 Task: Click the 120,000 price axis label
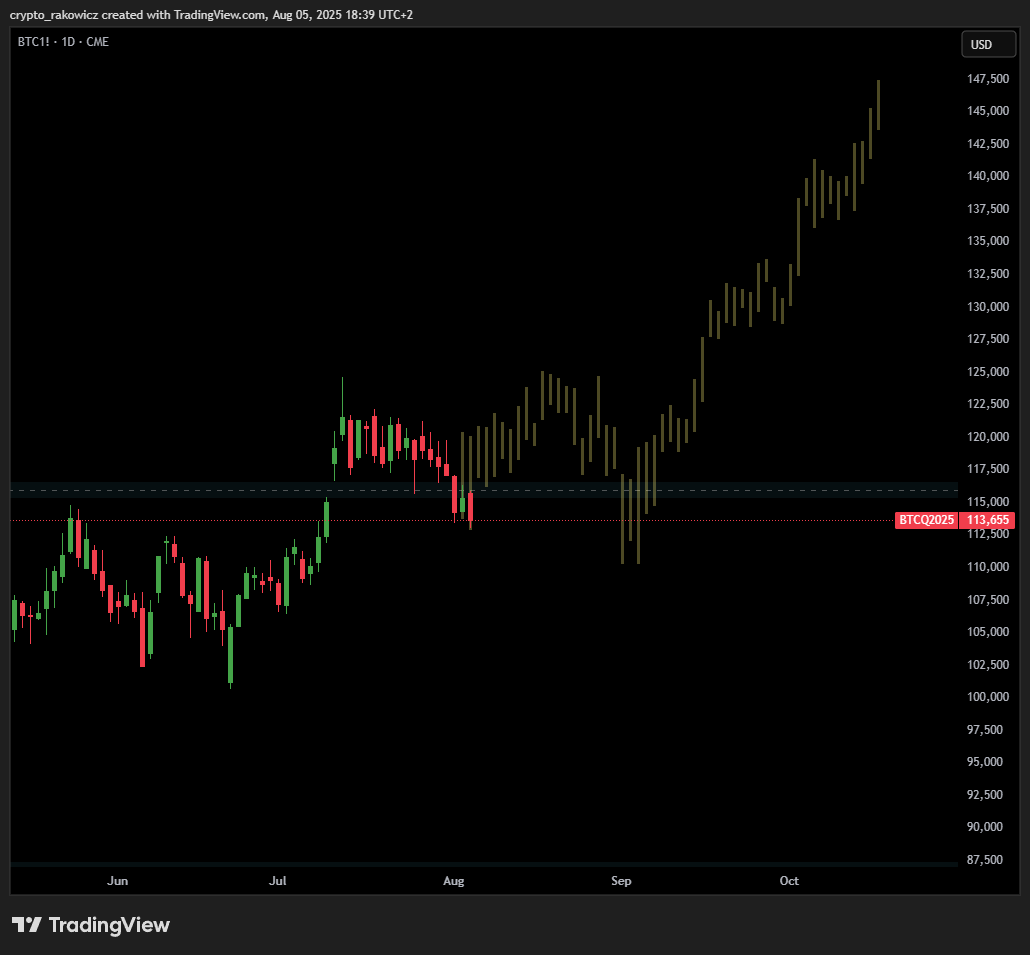[x=988, y=437]
